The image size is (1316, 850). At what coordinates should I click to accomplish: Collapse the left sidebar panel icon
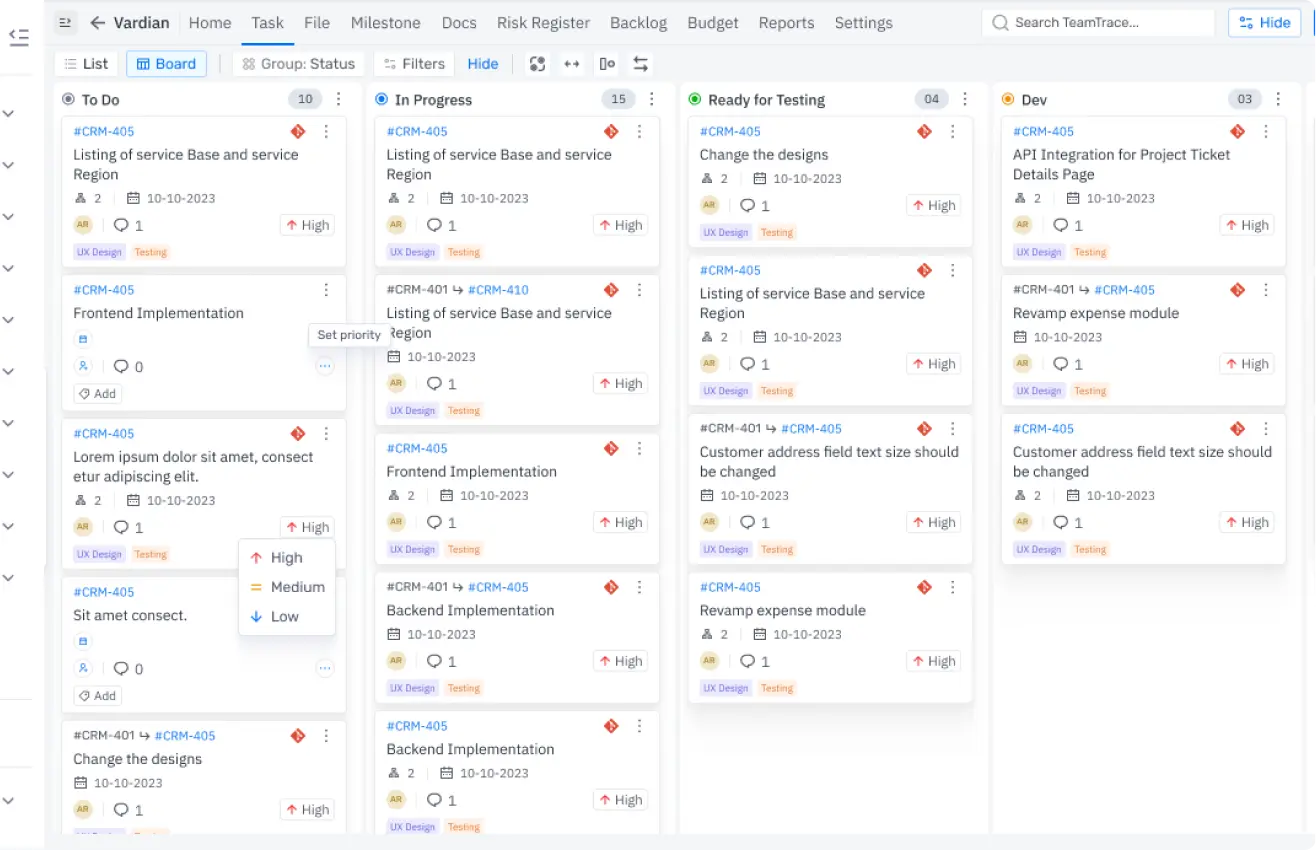(18, 37)
